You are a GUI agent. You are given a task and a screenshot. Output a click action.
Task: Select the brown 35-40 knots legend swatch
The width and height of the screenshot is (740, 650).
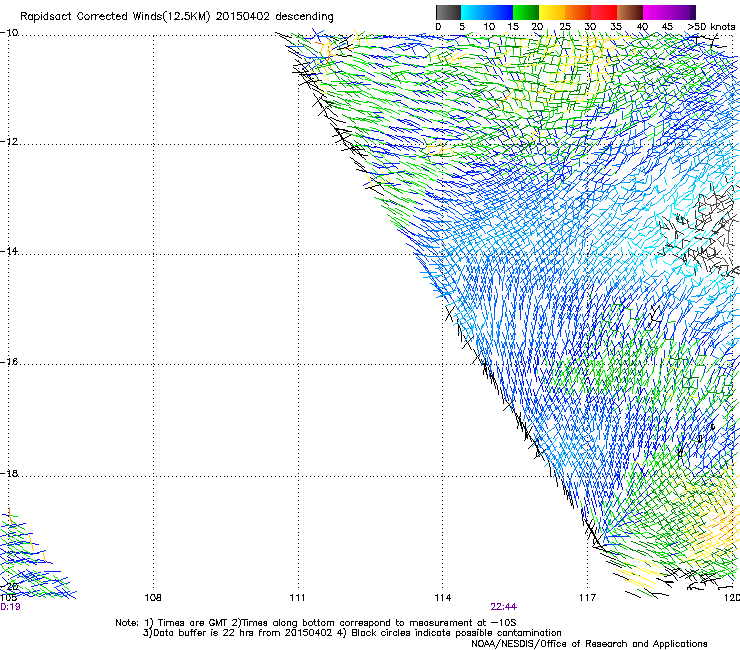click(630, 12)
